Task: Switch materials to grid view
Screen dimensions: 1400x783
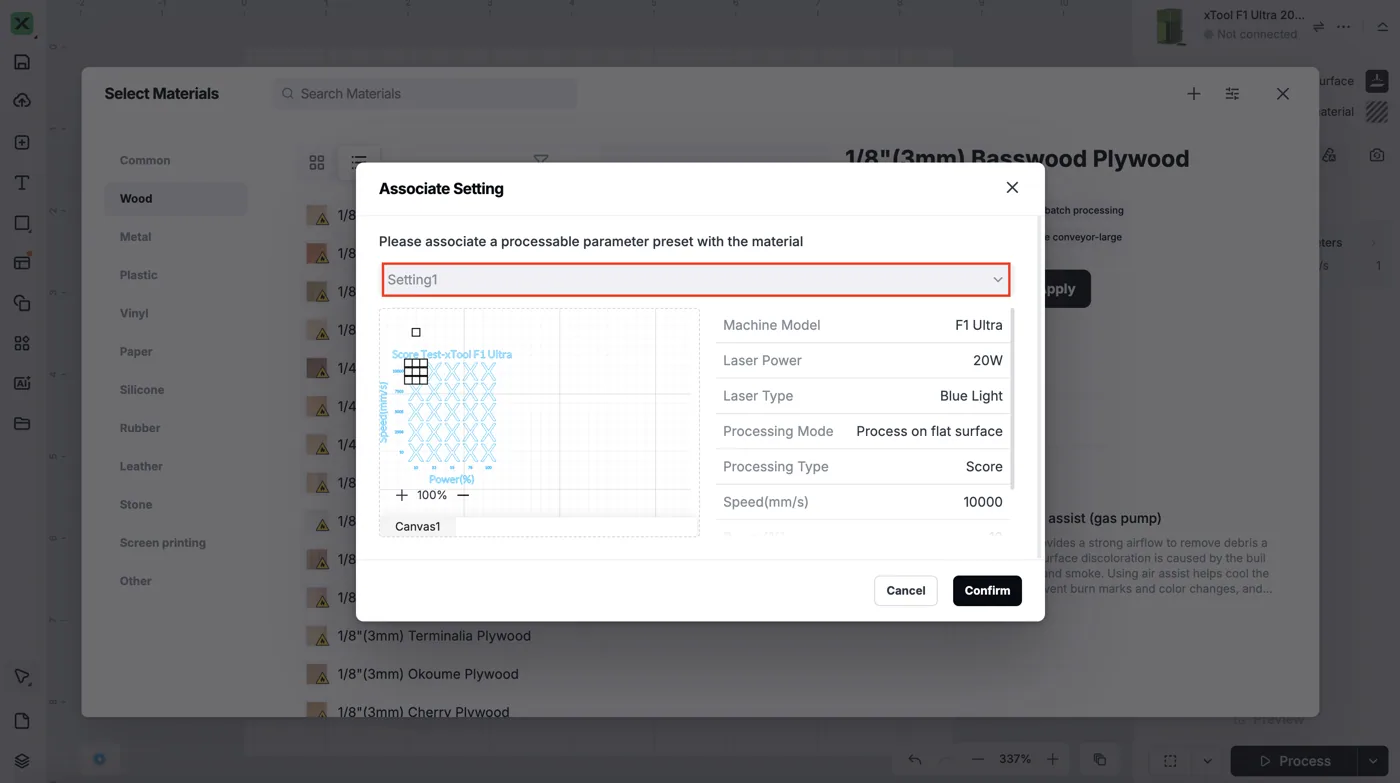Action: click(317, 162)
